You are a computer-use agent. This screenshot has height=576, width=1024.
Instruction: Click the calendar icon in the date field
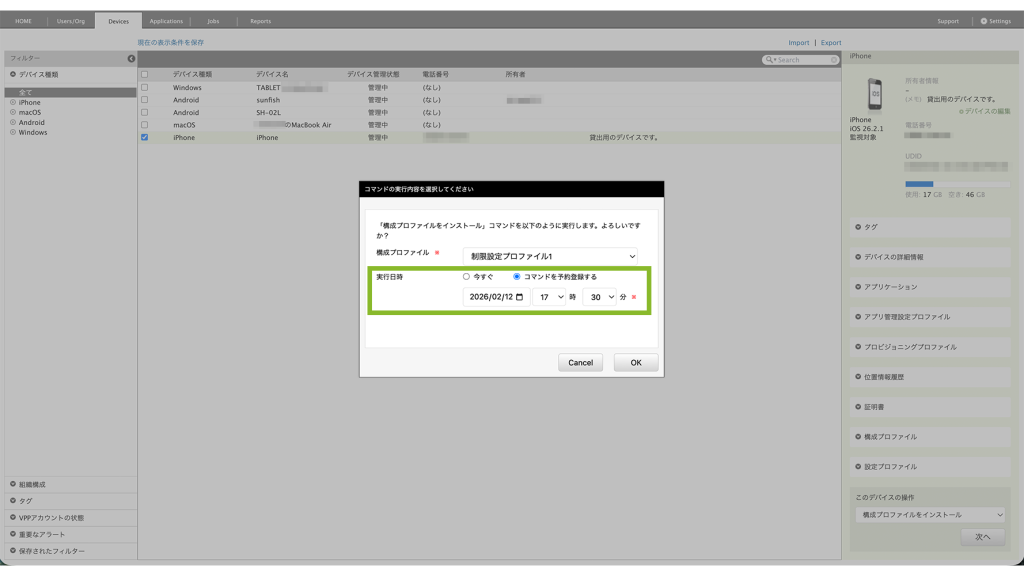(x=519, y=297)
